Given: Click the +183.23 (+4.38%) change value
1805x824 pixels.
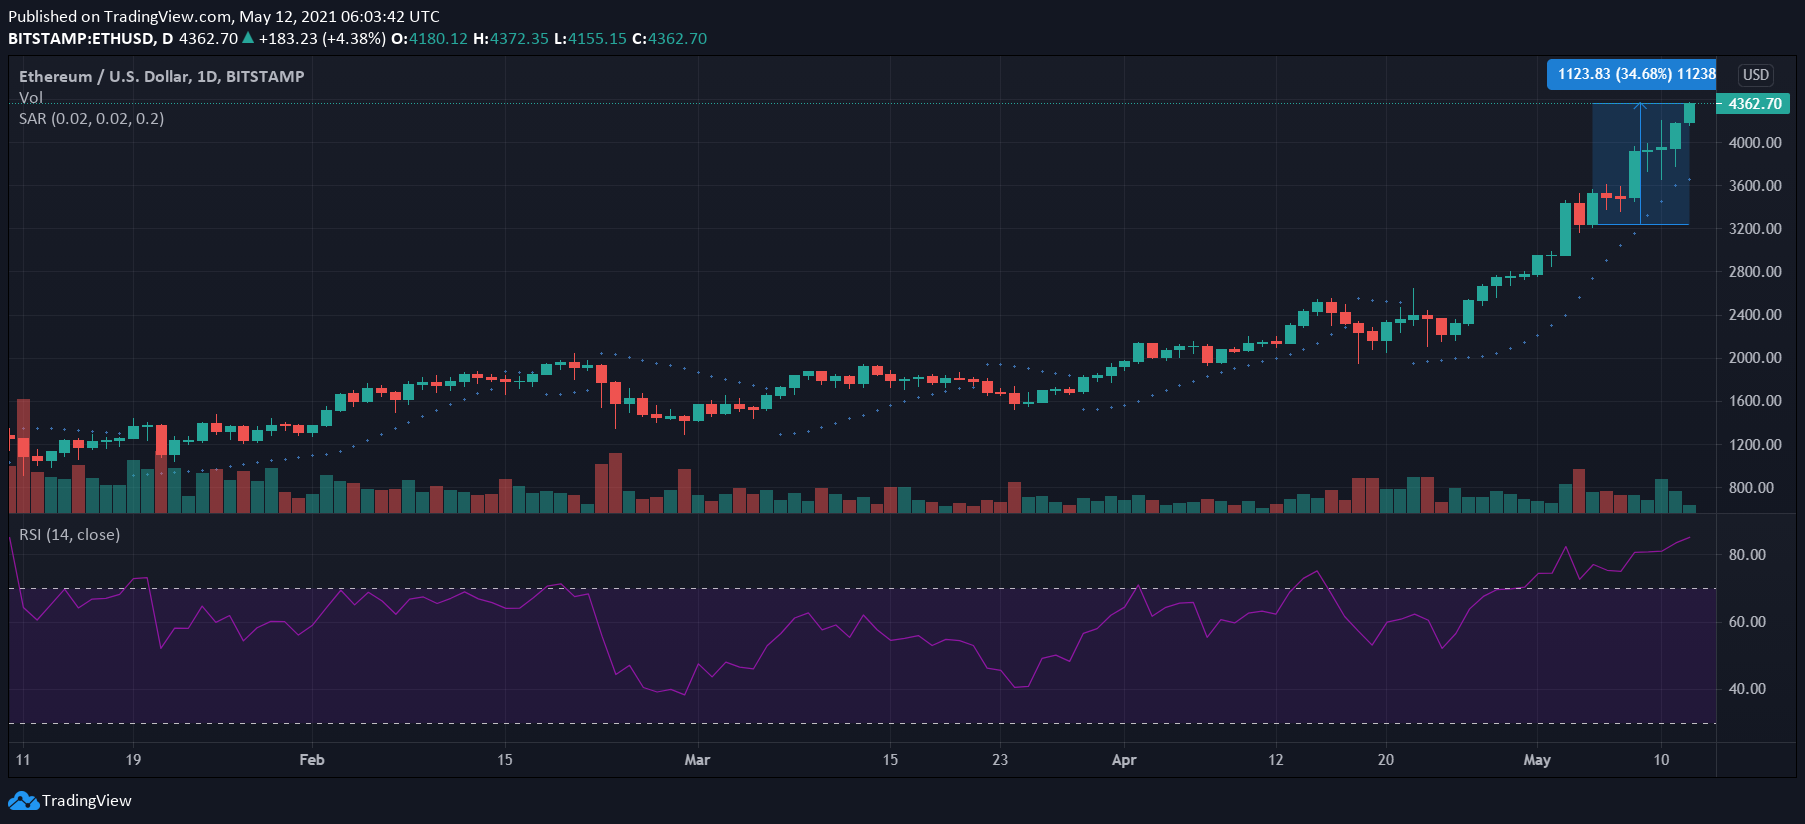Looking at the screenshot, I should point(322,39).
